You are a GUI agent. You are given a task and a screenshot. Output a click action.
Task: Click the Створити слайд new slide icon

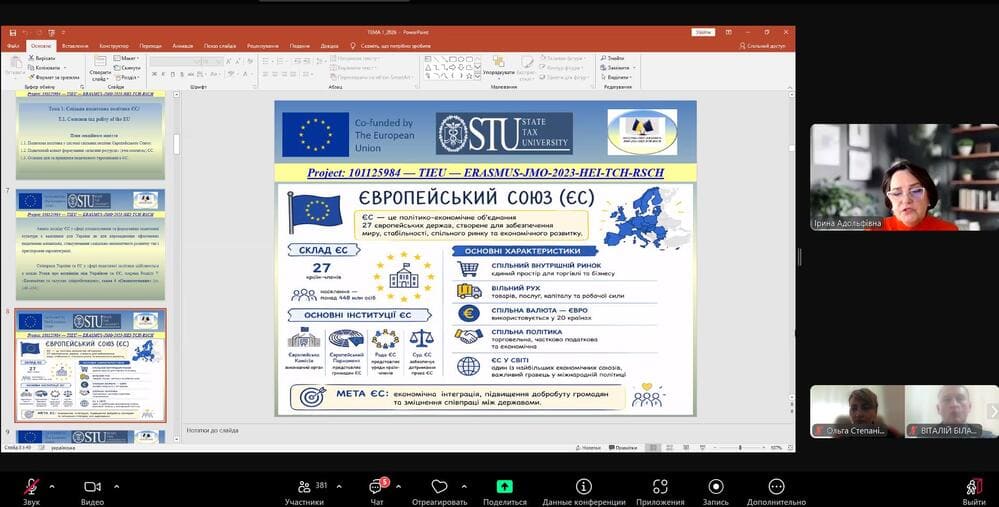coord(100,62)
